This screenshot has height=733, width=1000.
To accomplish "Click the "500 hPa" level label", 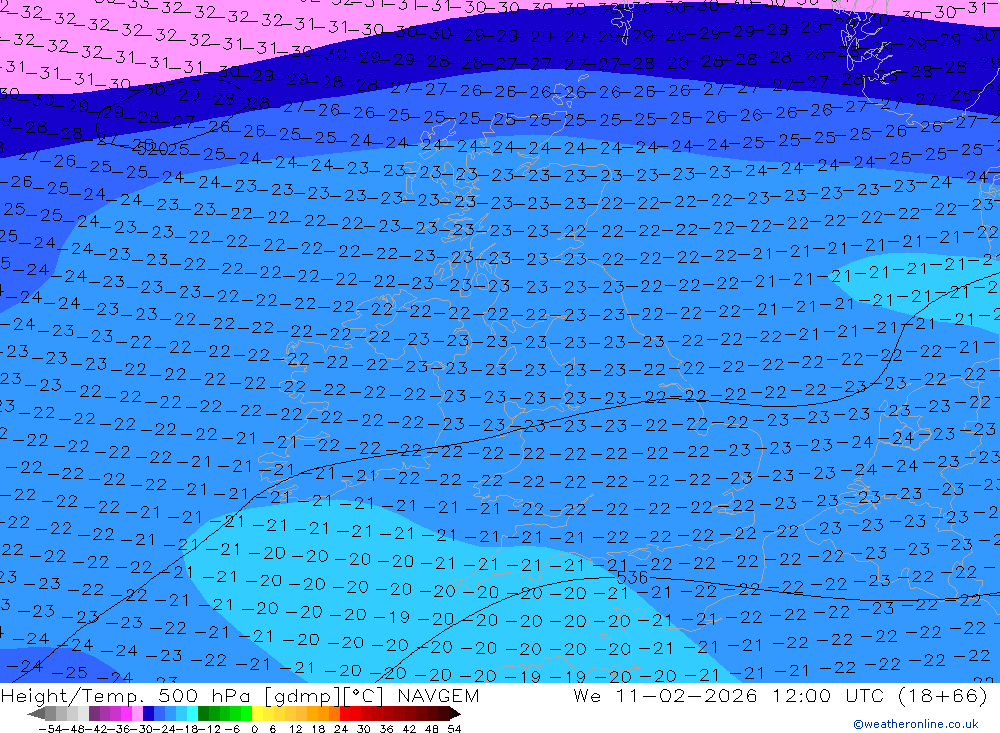I will [x=204, y=696].
